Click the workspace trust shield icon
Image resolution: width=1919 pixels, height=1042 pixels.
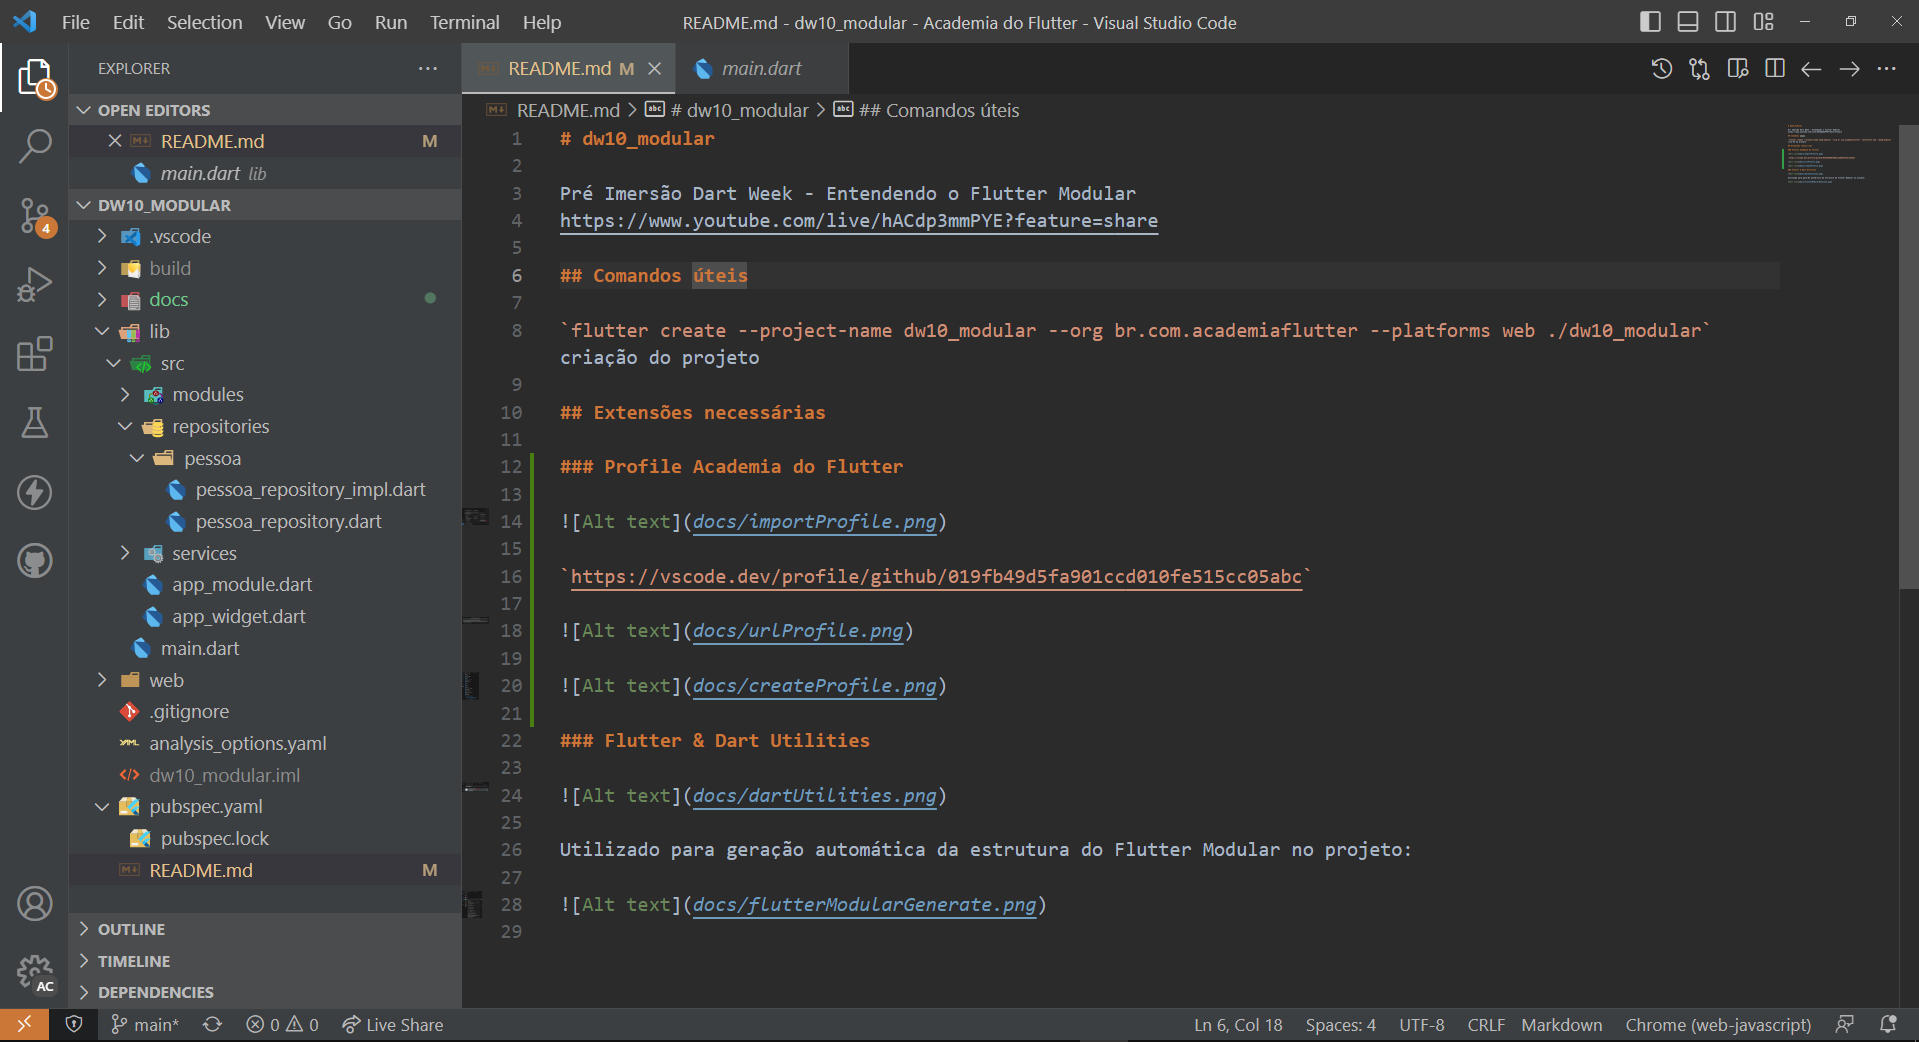coord(74,1025)
